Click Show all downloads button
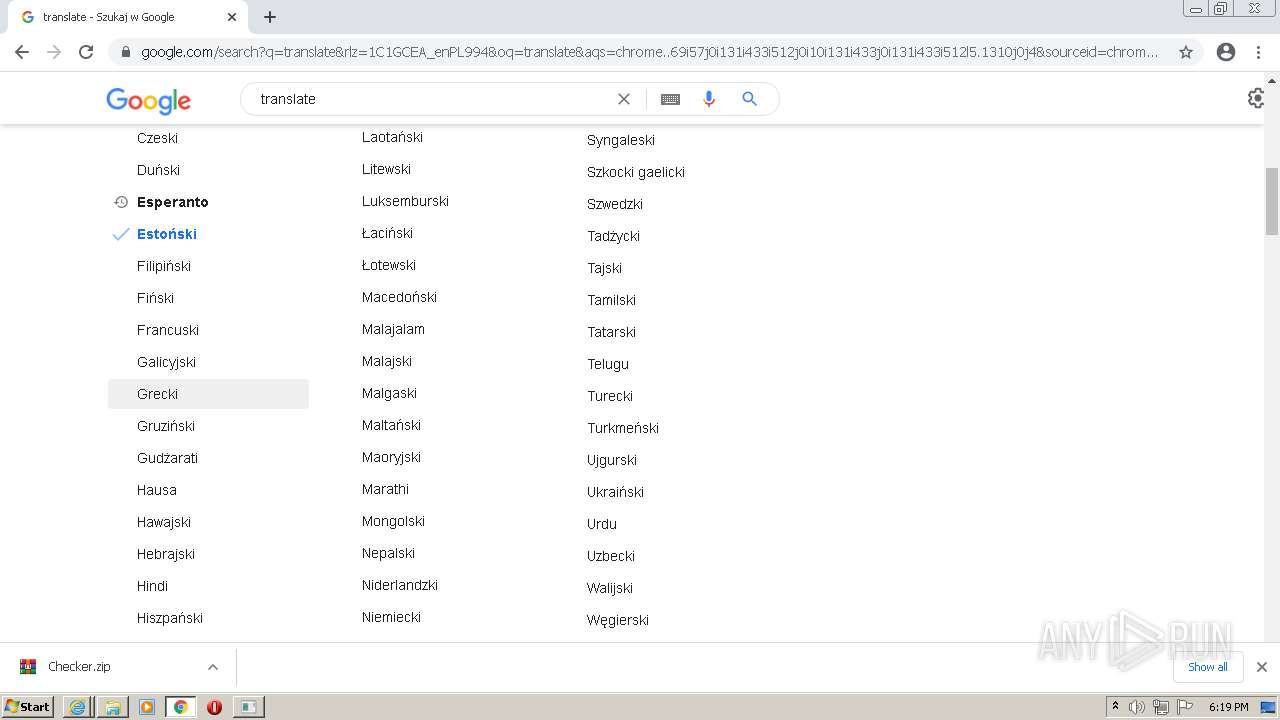 pyautogui.click(x=1208, y=667)
